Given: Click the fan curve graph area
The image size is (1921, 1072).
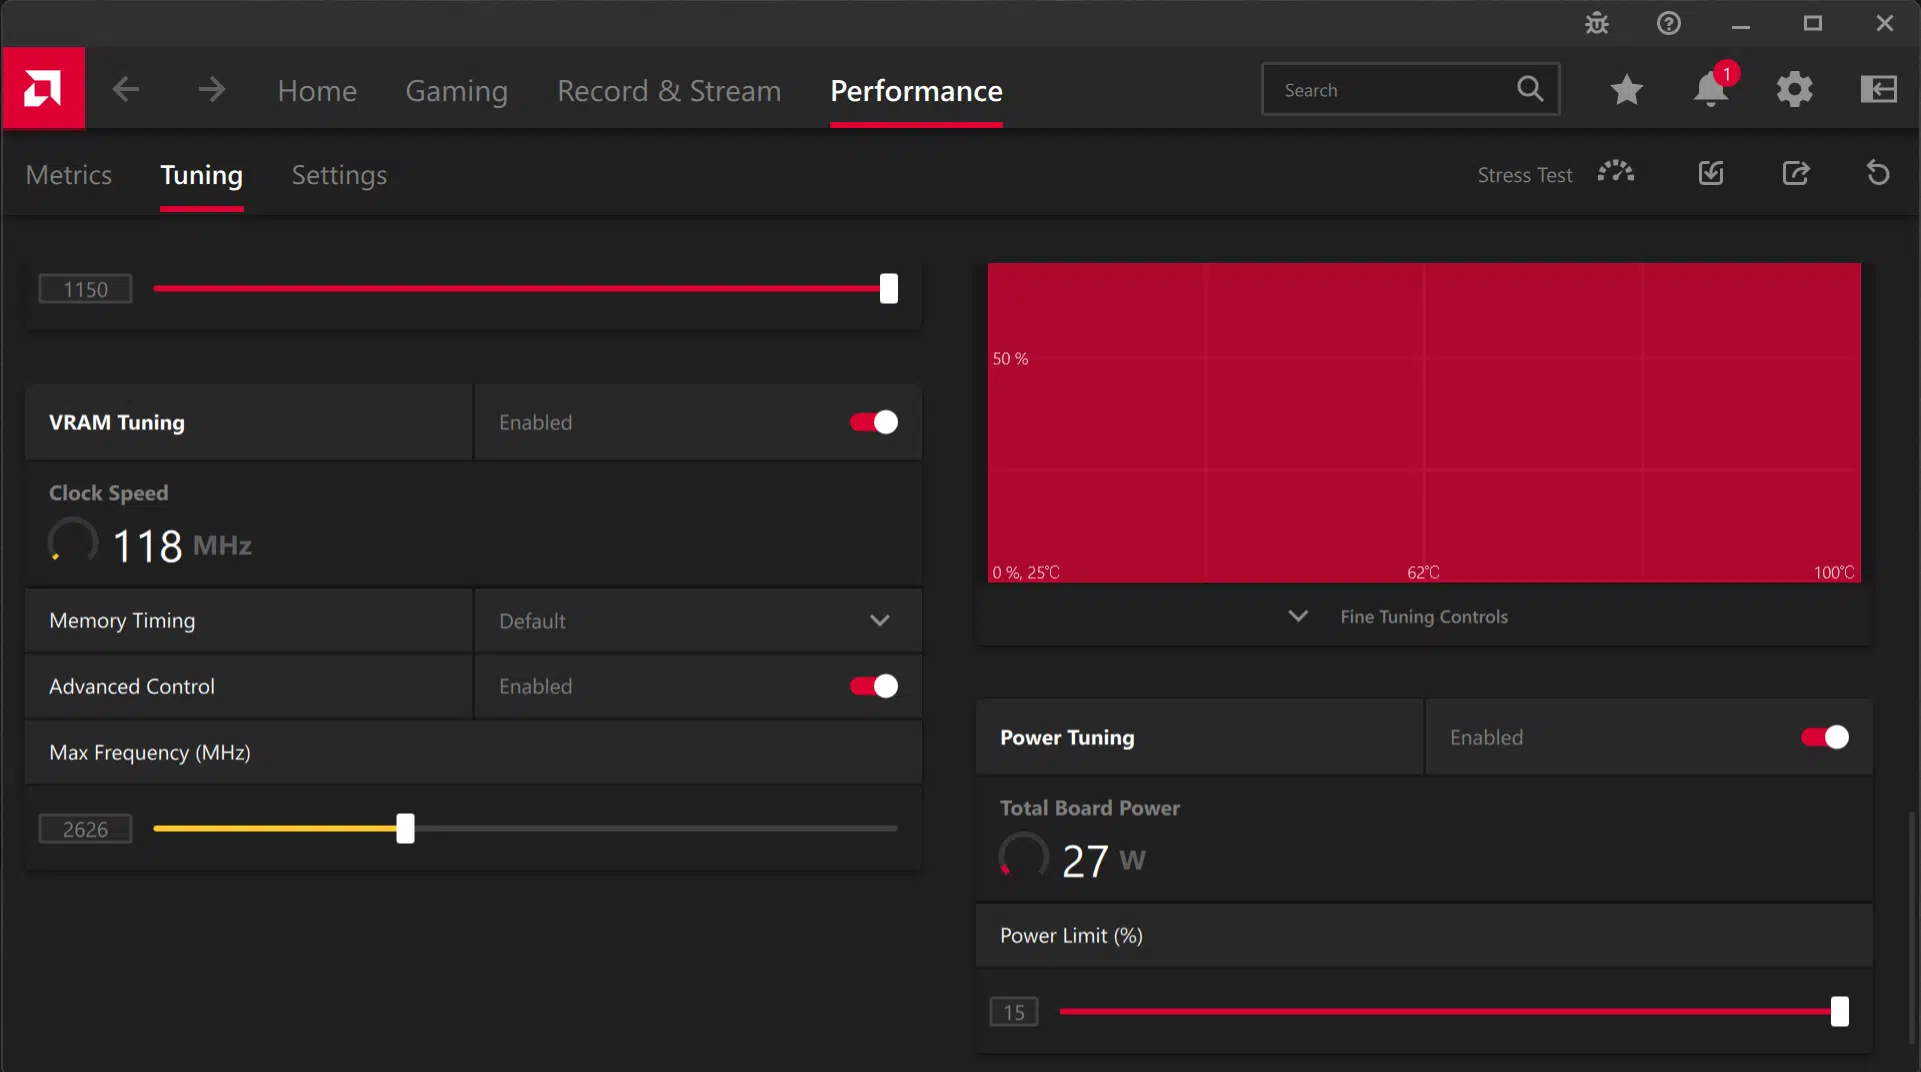Looking at the screenshot, I should [1424, 422].
